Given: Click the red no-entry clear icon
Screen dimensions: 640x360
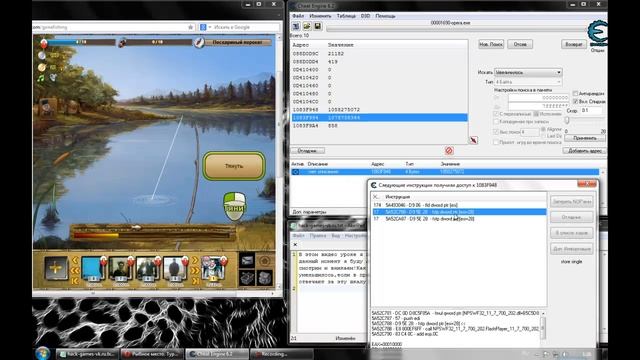Looking at the screenshot, I should coord(449,151).
